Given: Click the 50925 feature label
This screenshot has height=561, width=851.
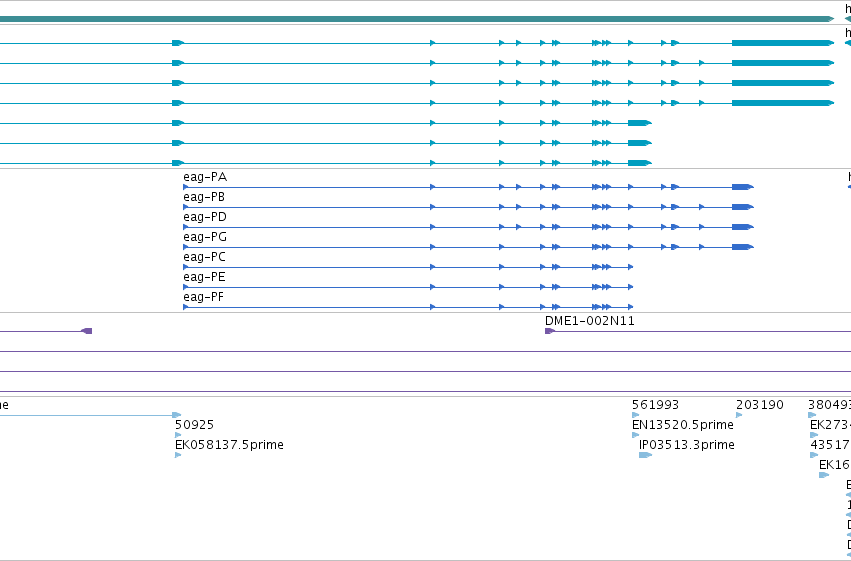Looking at the screenshot, I should [x=194, y=425].
